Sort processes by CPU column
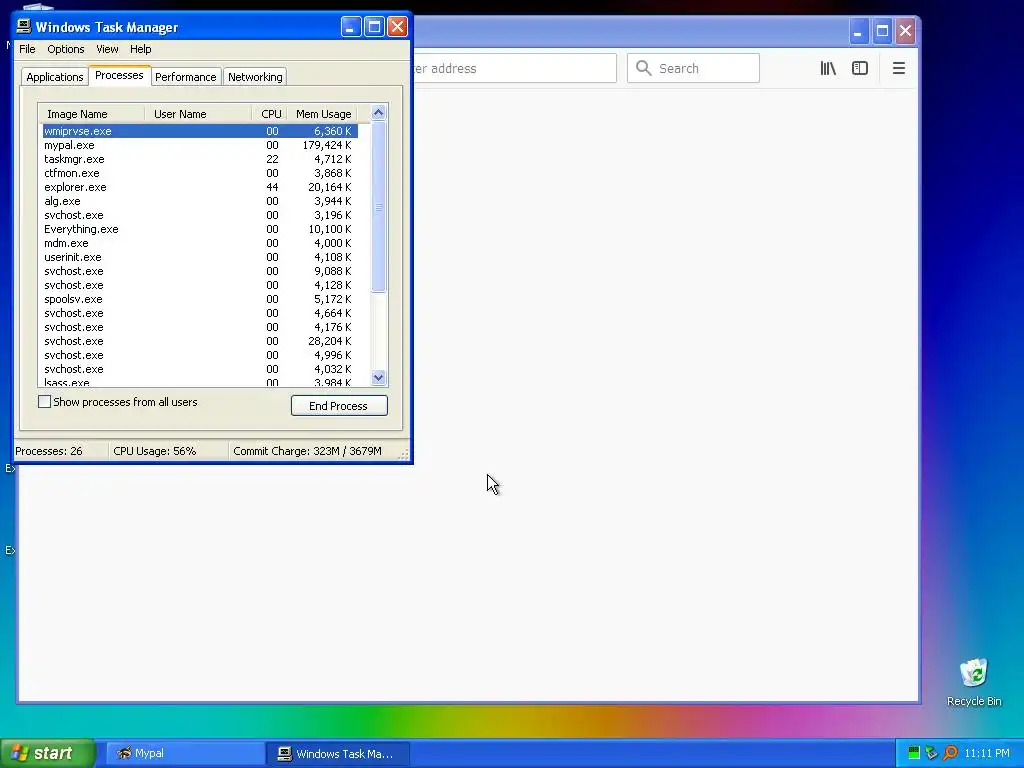This screenshot has width=1024, height=768. pos(270,114)
